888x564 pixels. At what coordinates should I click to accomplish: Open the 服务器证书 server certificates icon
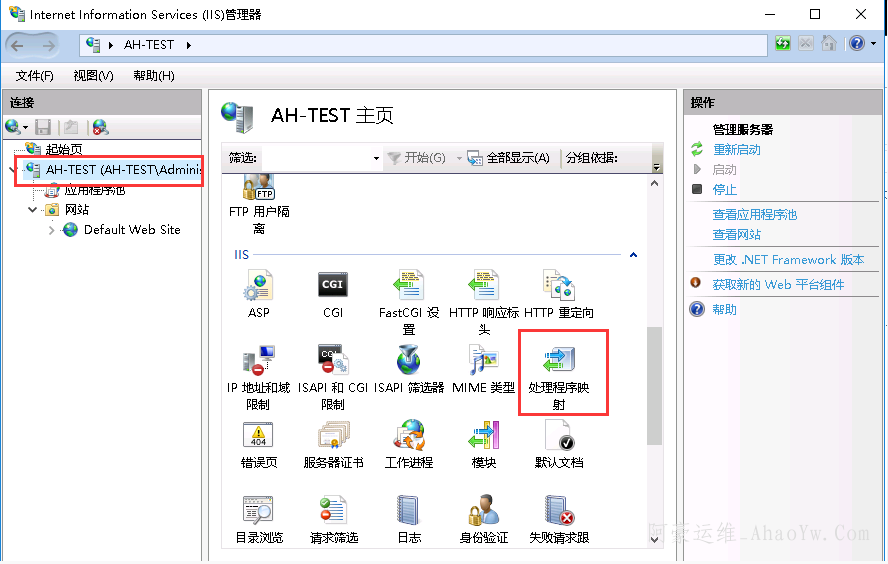(x=332, y=437)
